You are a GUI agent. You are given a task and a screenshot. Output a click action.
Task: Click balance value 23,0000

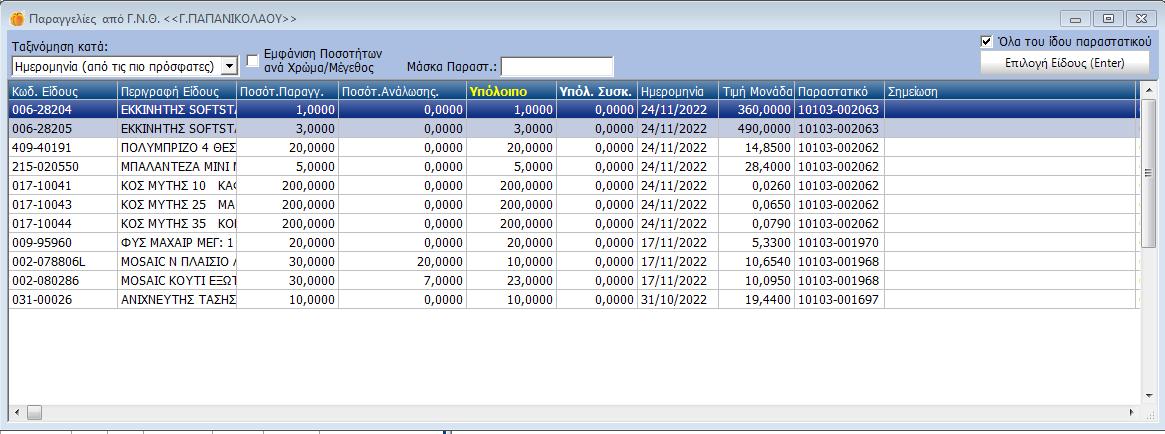pos(530,280)
